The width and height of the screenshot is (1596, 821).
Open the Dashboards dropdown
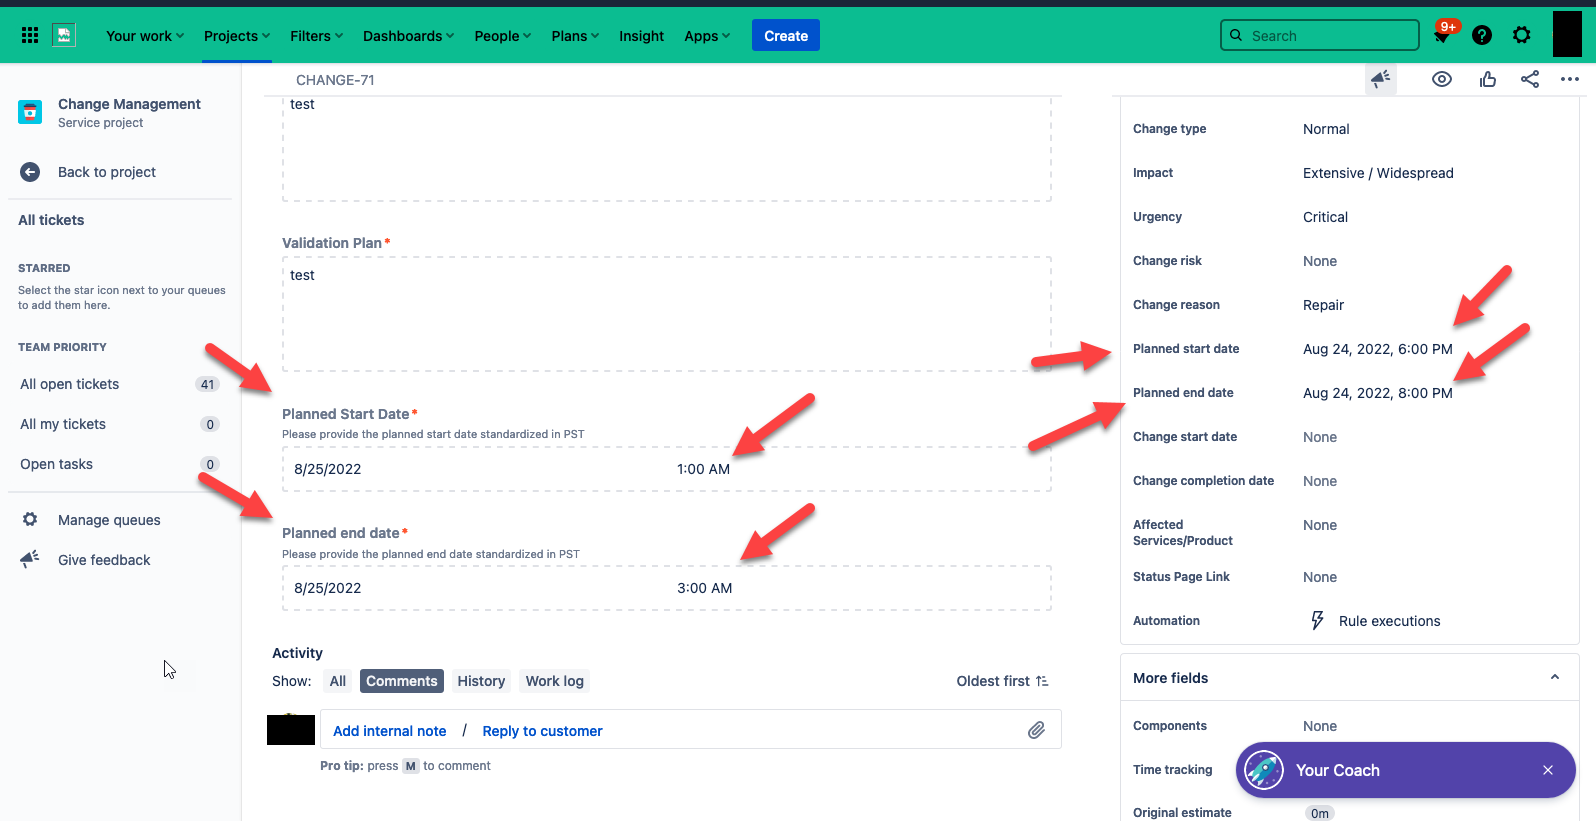408,36
